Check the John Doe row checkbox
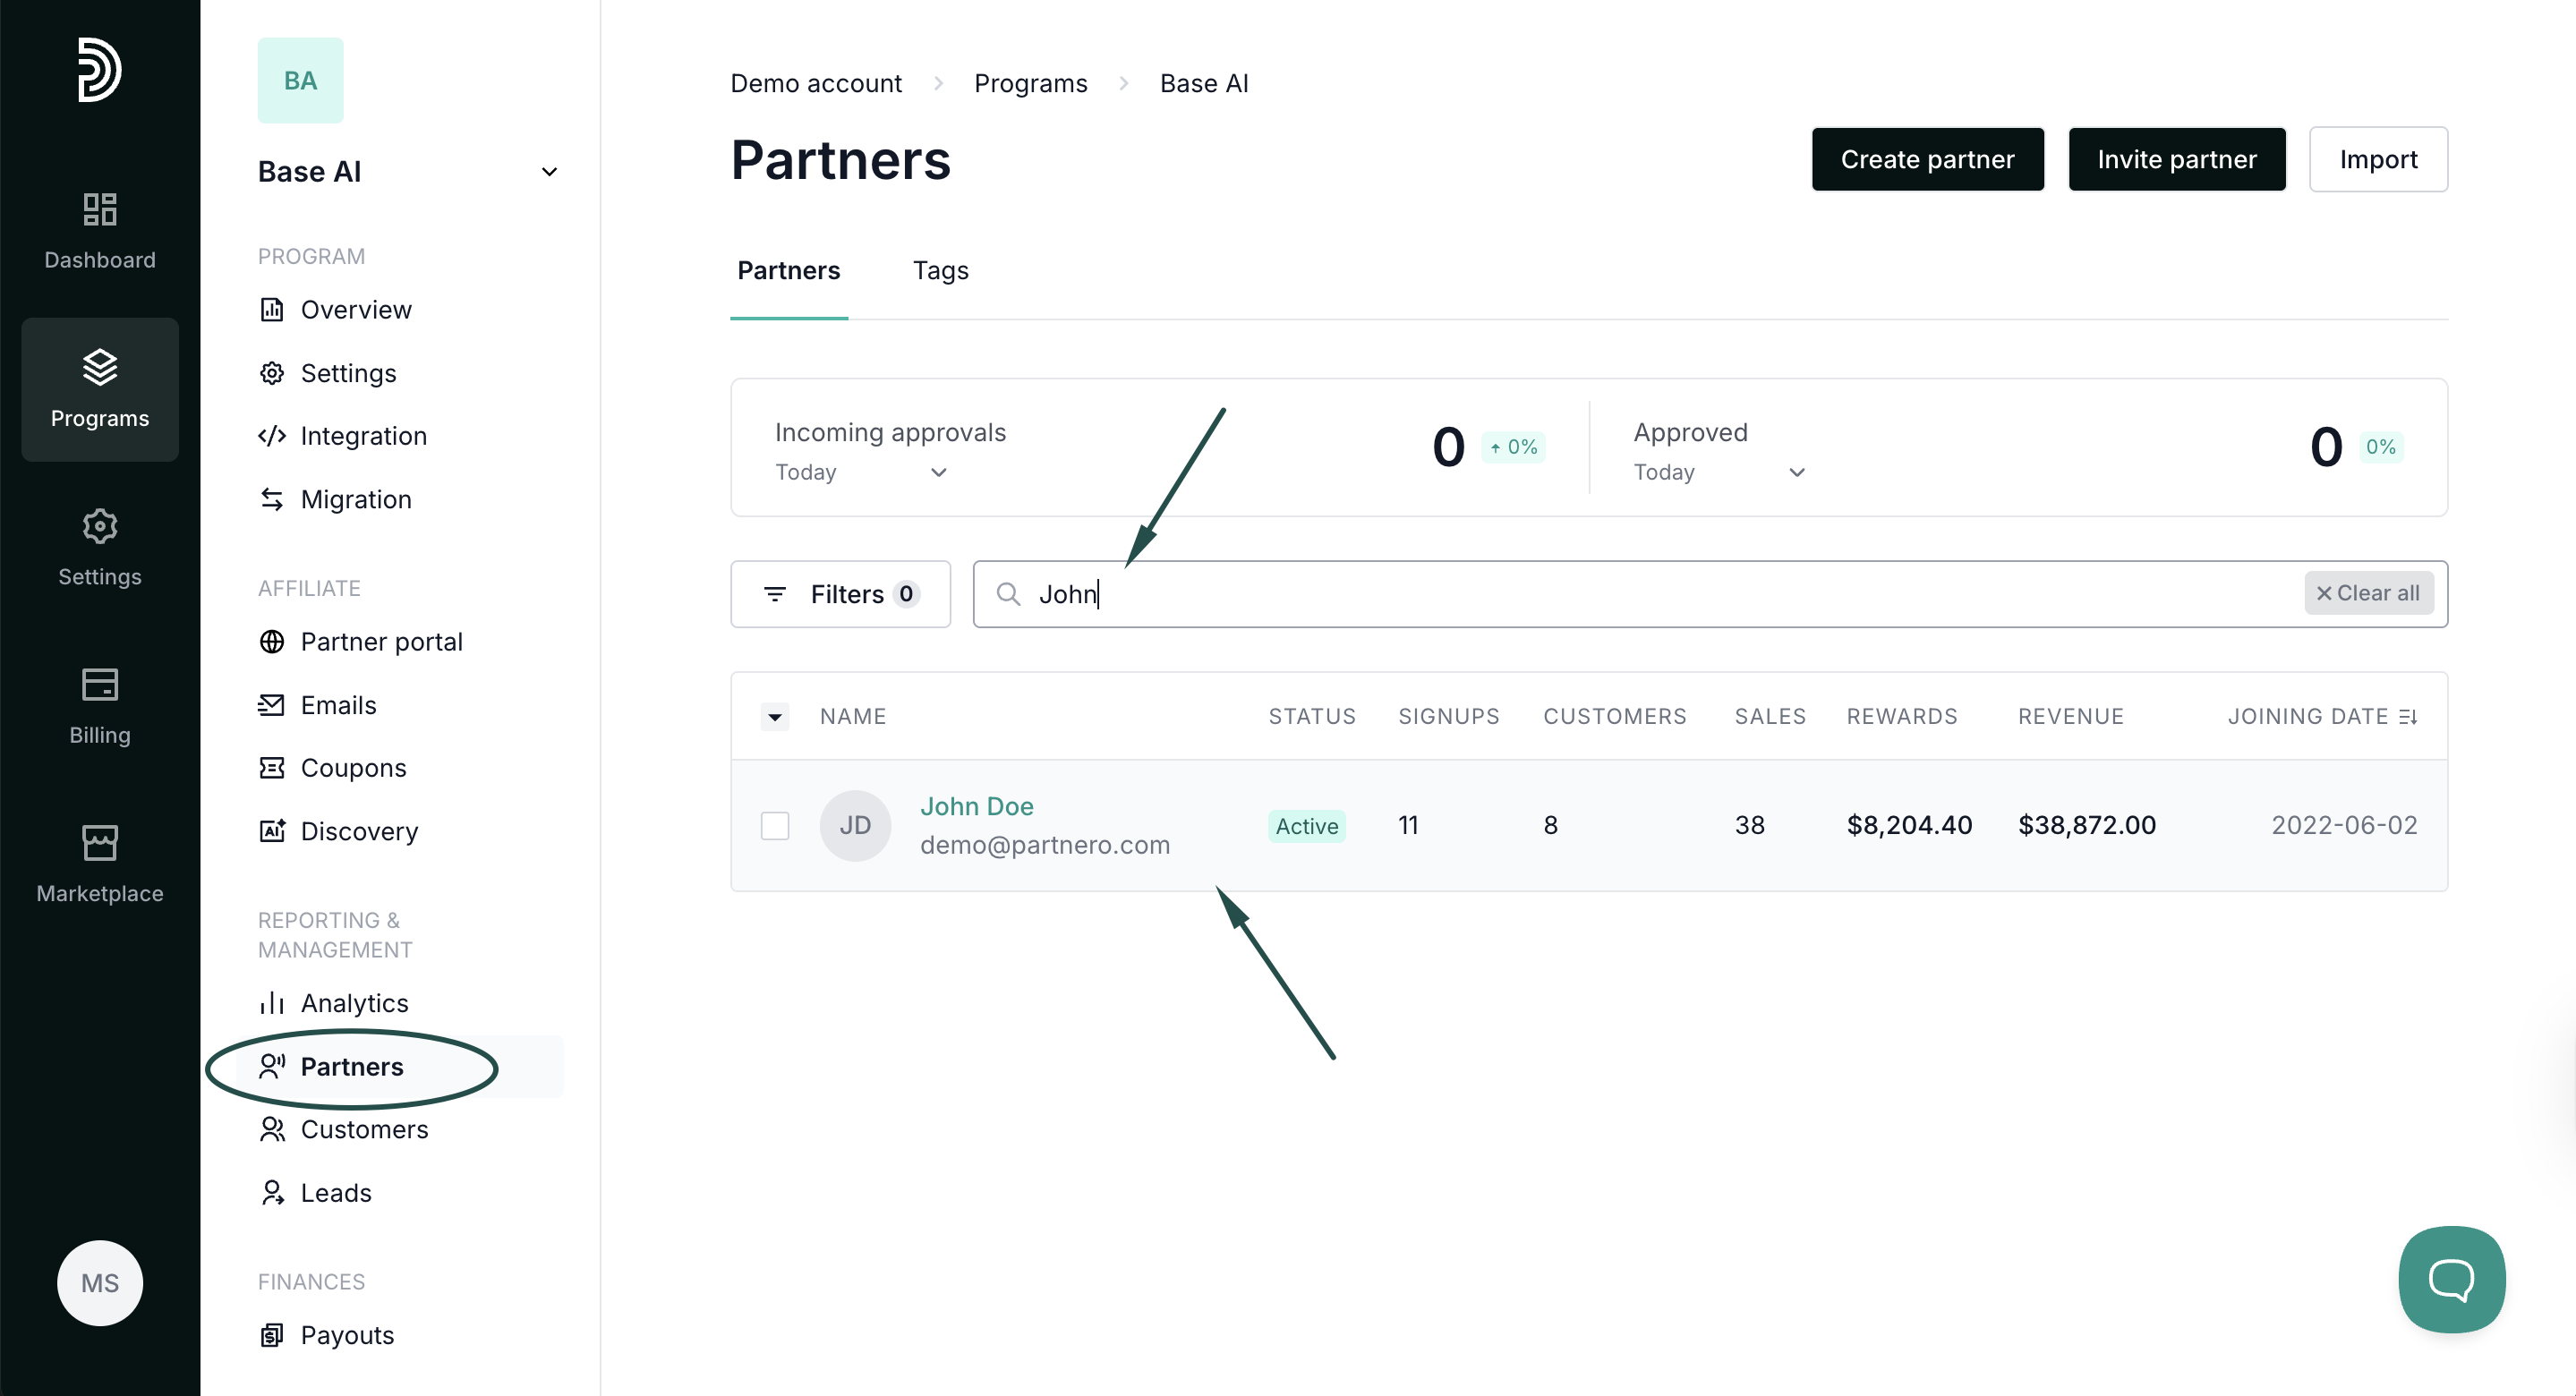2576x1396 pixels. point(775,826)
